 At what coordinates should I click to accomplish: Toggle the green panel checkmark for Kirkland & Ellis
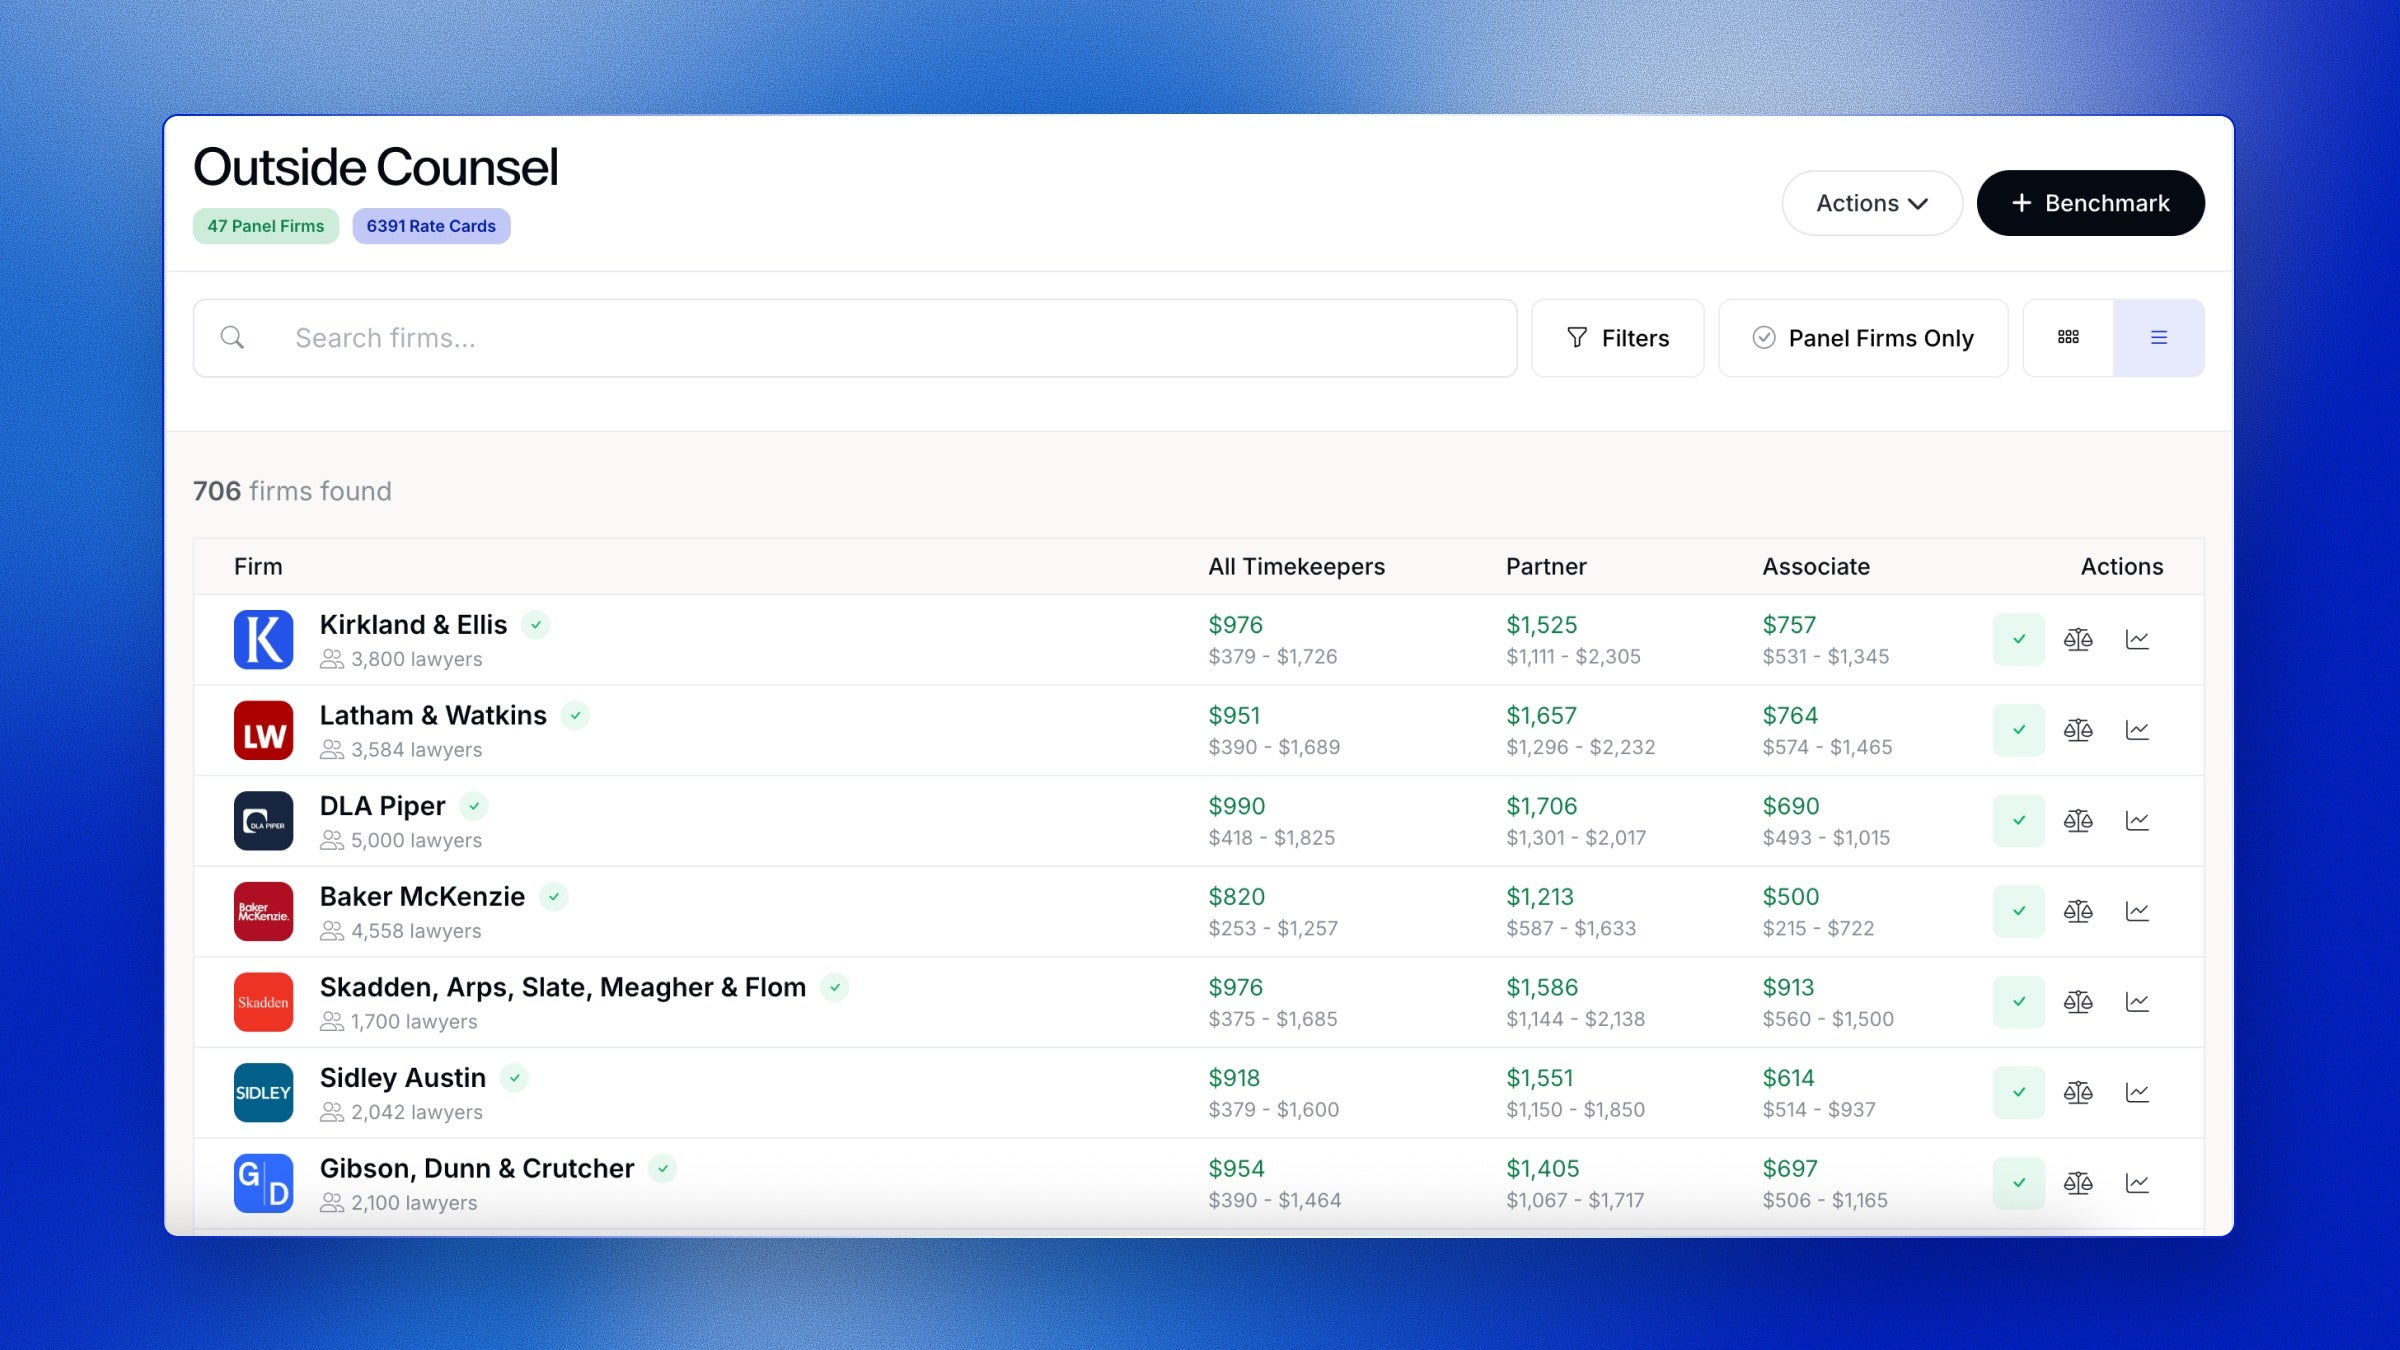(x=2018, y=639)
